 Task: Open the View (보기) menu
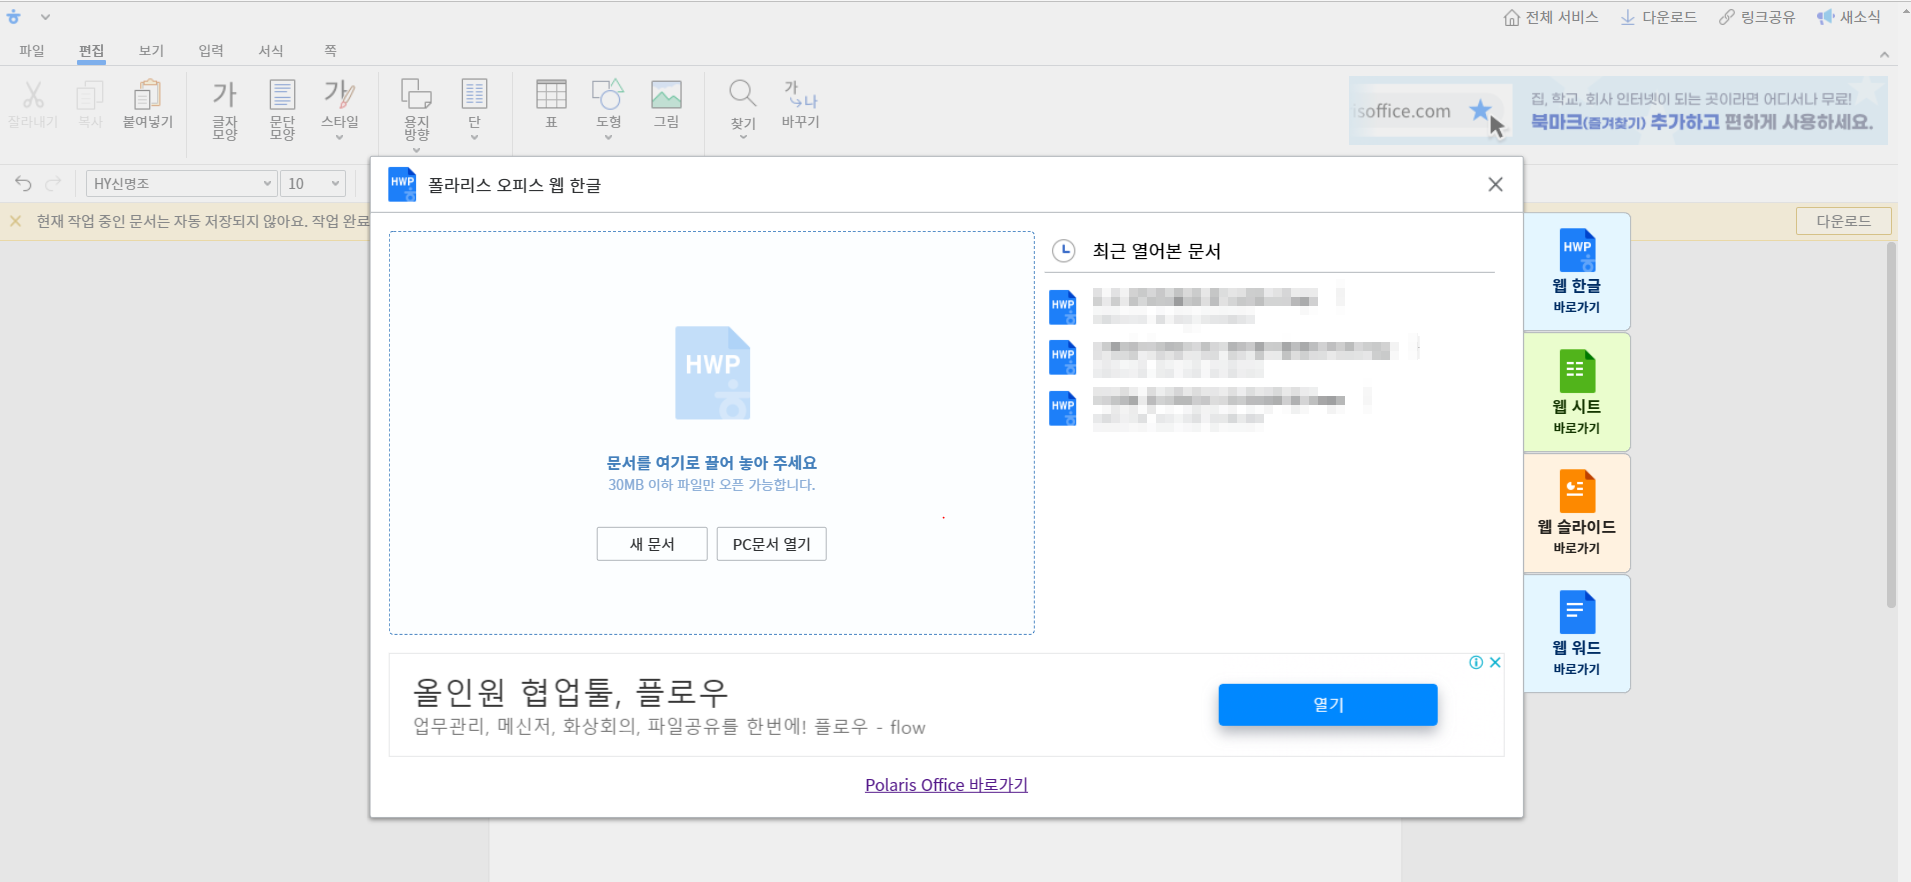click(x=151, y=51)
